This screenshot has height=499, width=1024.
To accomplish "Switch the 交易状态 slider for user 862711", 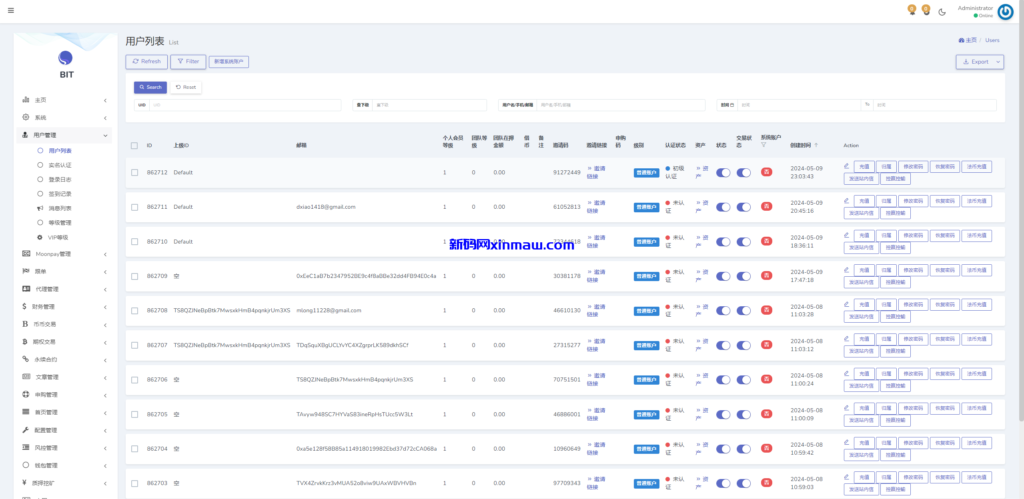I will [744, 207].
